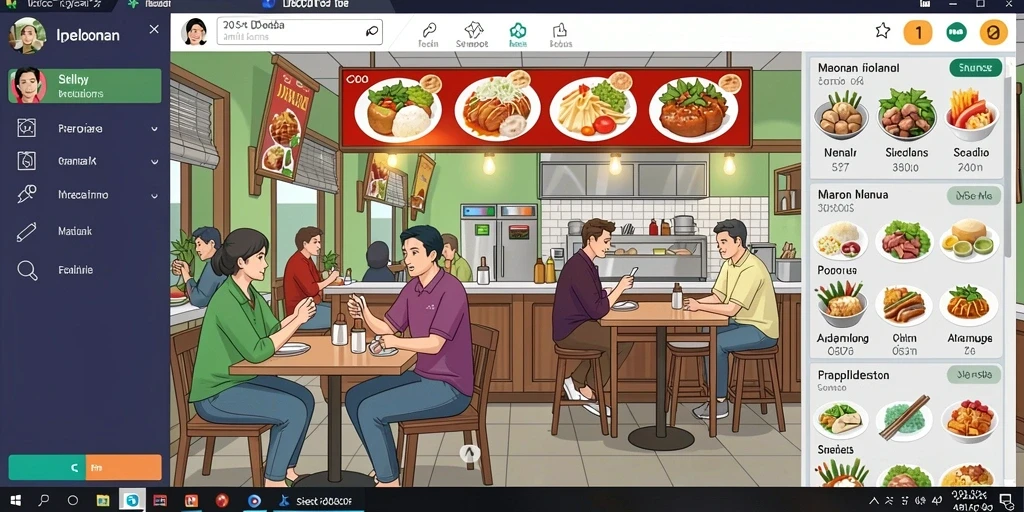Open the Preroiare sidebar item
1024x512 pixels.
click(x=80, y=129)
